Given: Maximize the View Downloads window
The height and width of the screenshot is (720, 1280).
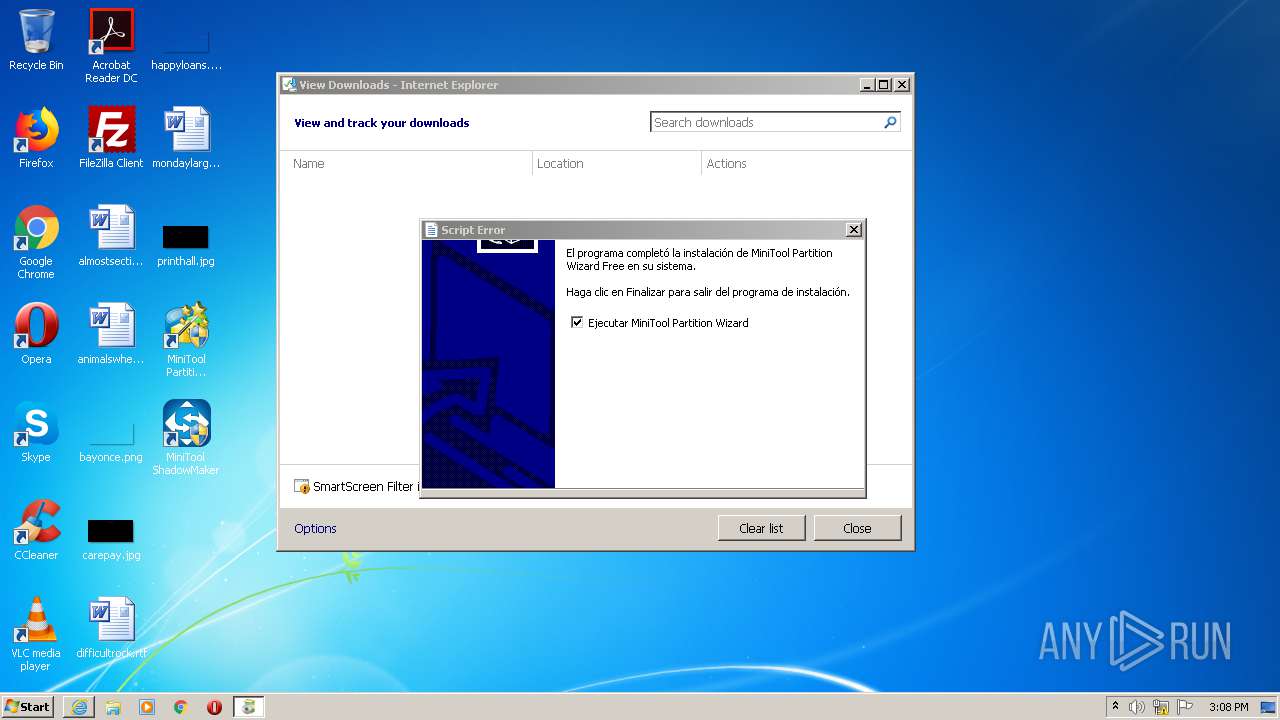Looking at the screenshot, I should point(884,85).
